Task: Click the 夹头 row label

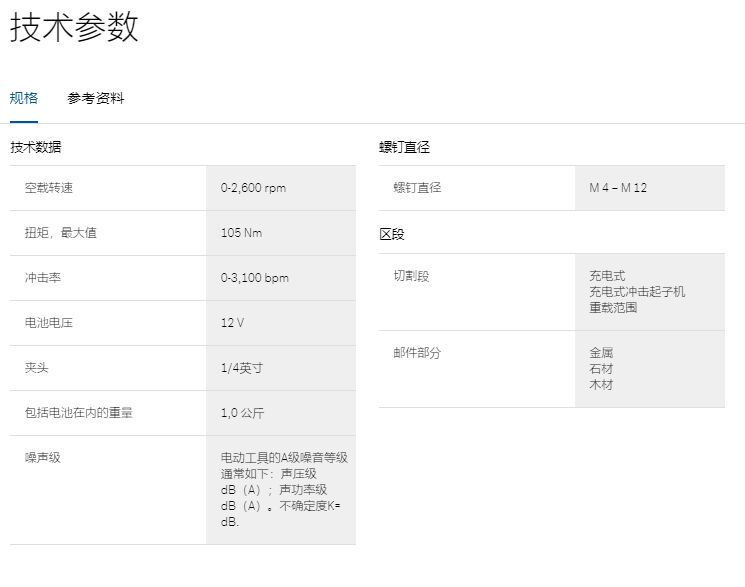Action: point(37,368)
